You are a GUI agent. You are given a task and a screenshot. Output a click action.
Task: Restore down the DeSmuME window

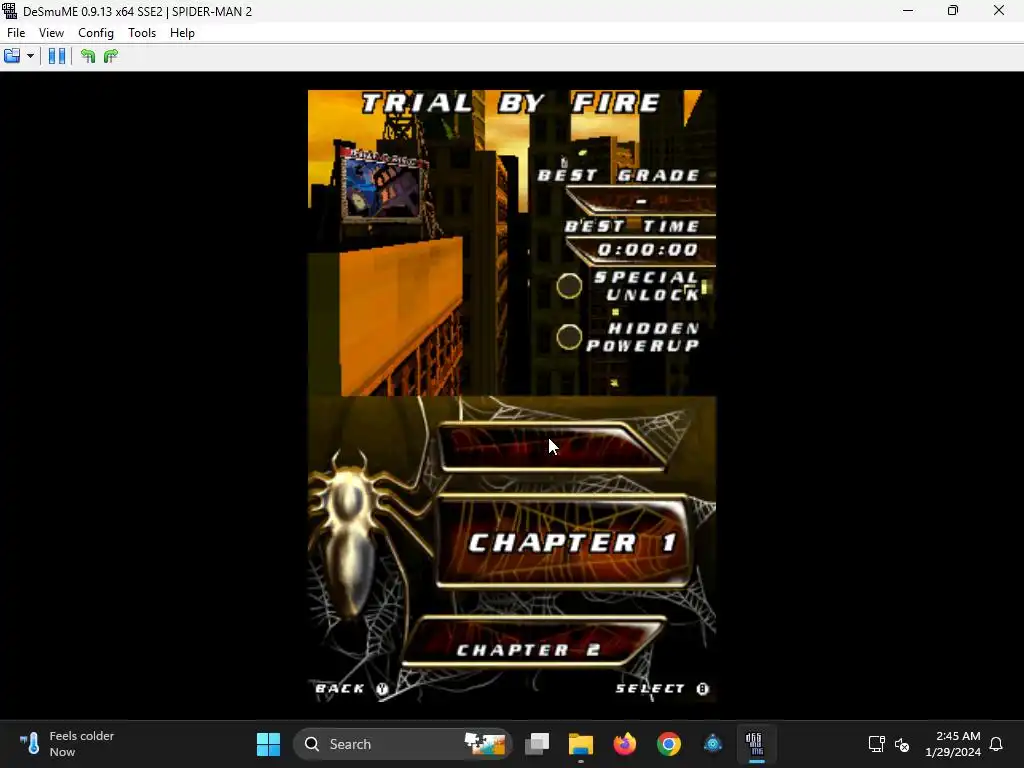[953, 10]
